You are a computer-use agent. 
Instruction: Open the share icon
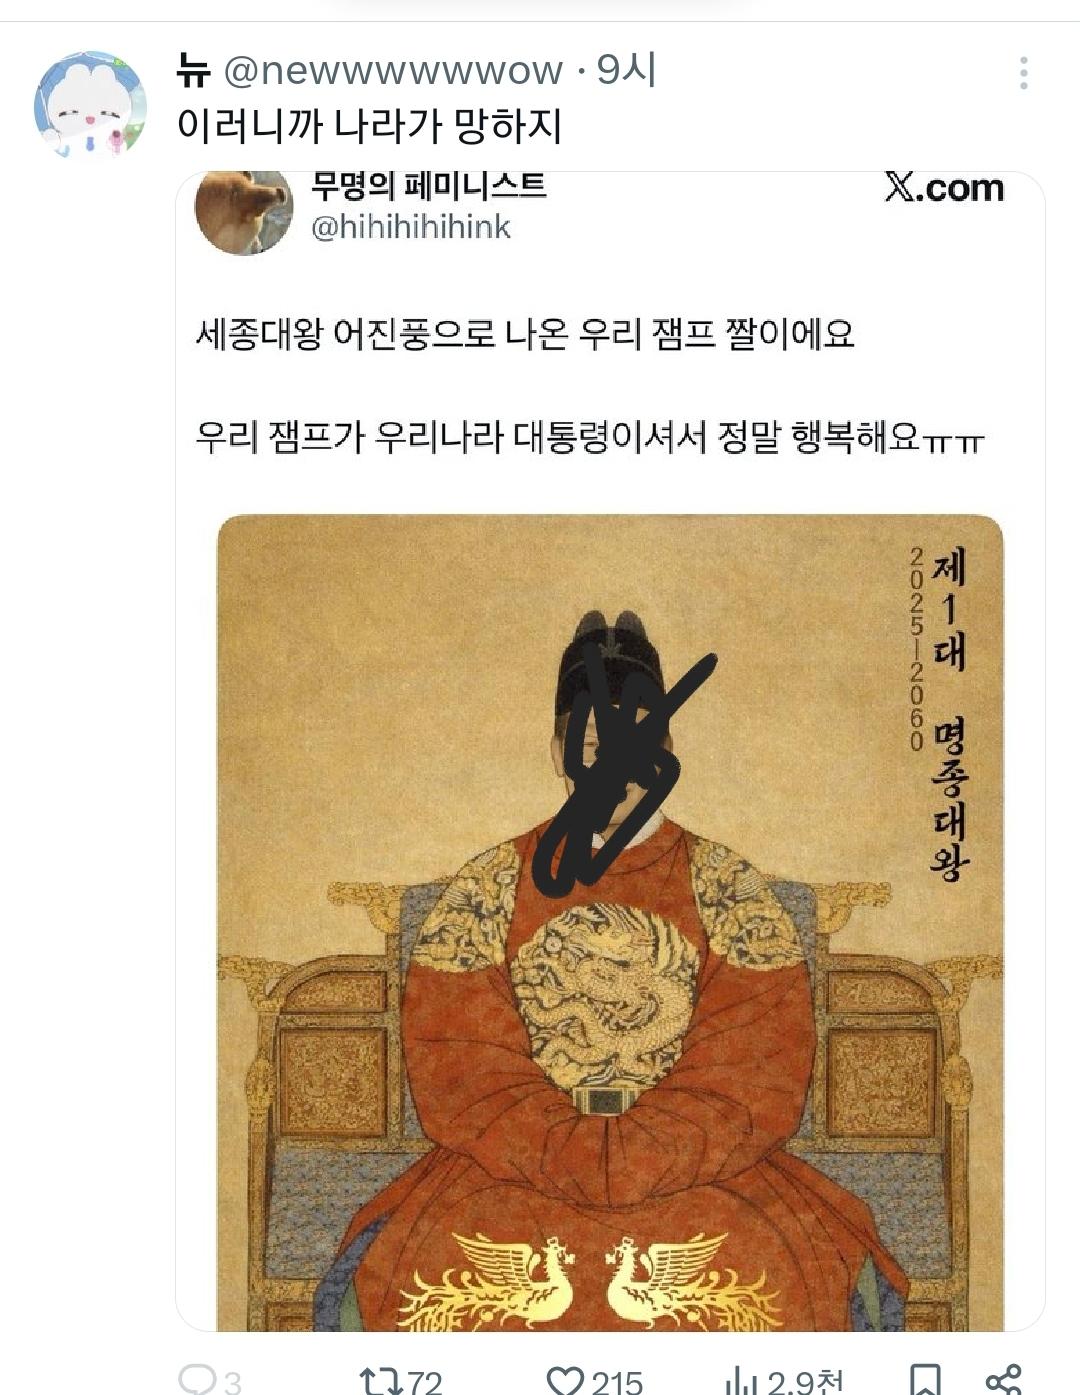(1003, 1380)
